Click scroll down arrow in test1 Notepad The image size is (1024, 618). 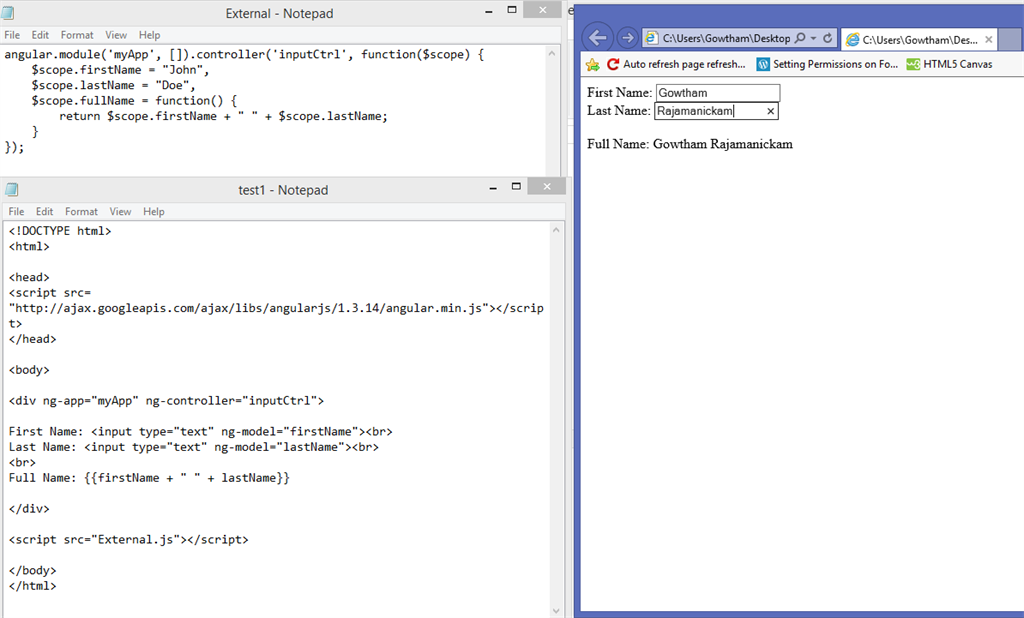pos(556,611)
